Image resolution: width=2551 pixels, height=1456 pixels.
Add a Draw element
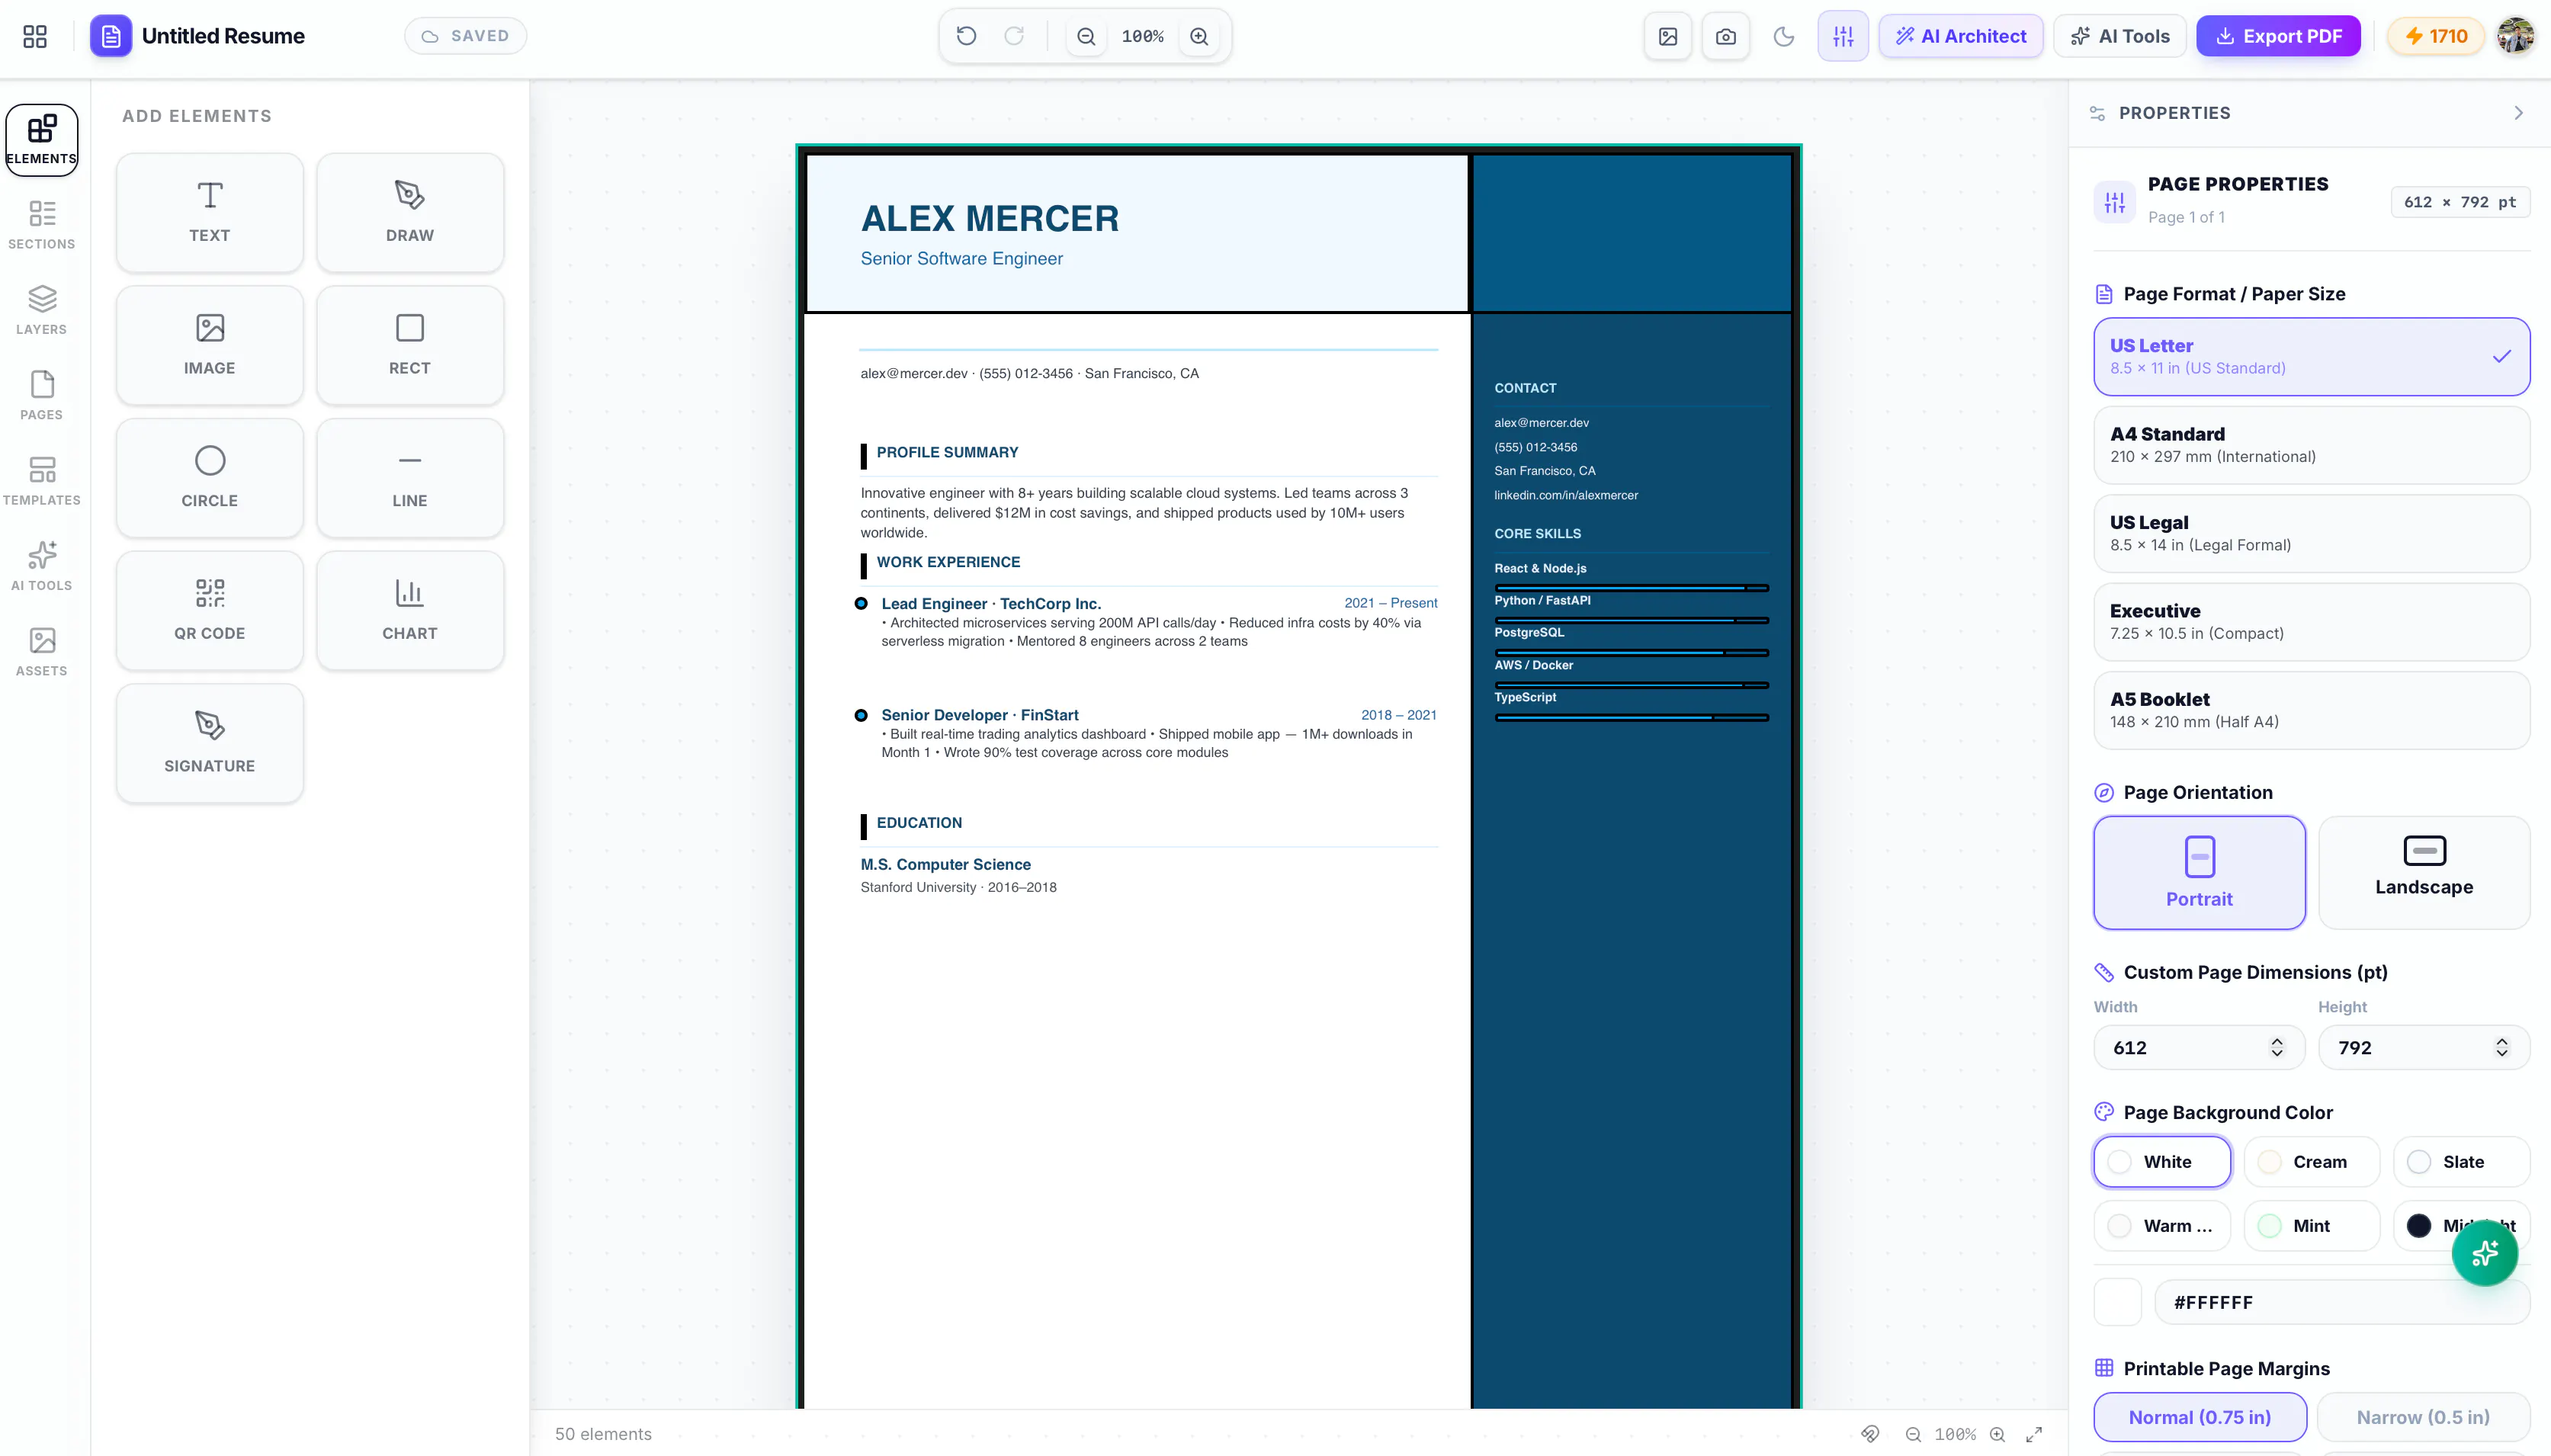410,212
